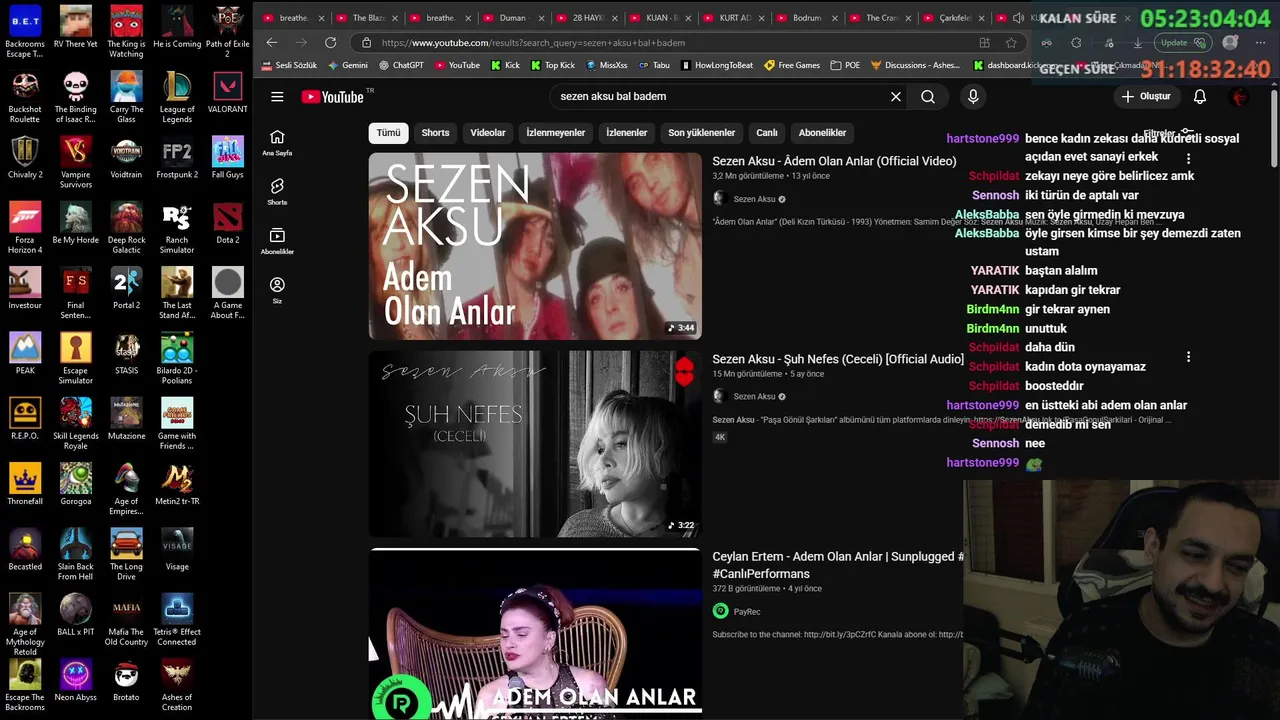1280x720 pixels.
Task: Open Forza Horizon 4 desktop icon
Action: (25, 229)
